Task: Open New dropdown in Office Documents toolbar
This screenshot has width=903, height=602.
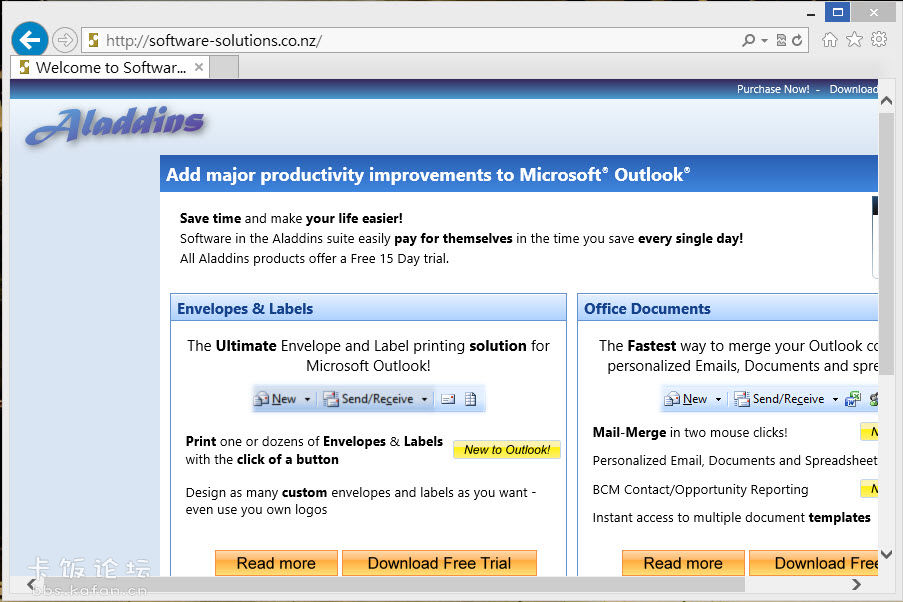Action: (718, 399)
